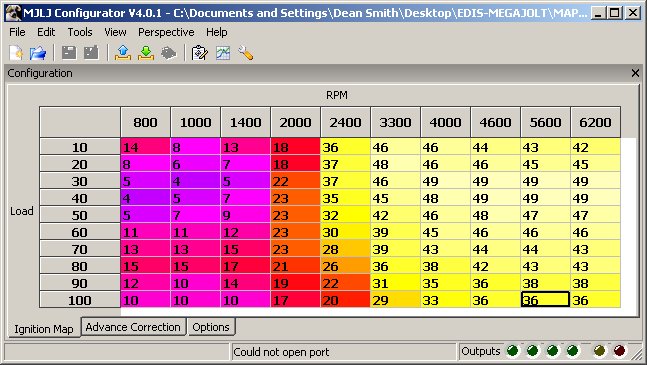Switch to the Options tab
The width and height of the screenshot is (647, 365).
click(211, 327)
